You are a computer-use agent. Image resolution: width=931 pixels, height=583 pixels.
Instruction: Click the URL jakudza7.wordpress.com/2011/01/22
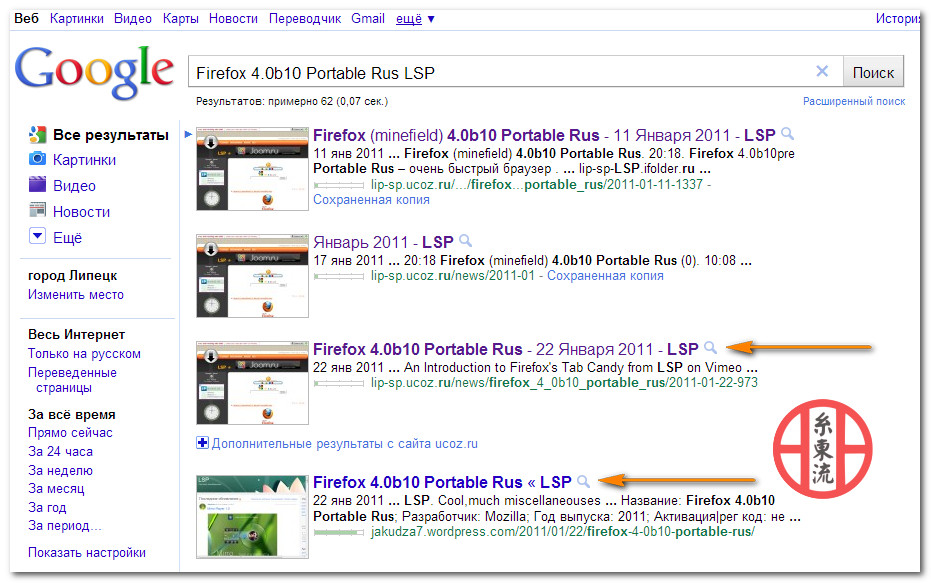click(x=562, y=531)
